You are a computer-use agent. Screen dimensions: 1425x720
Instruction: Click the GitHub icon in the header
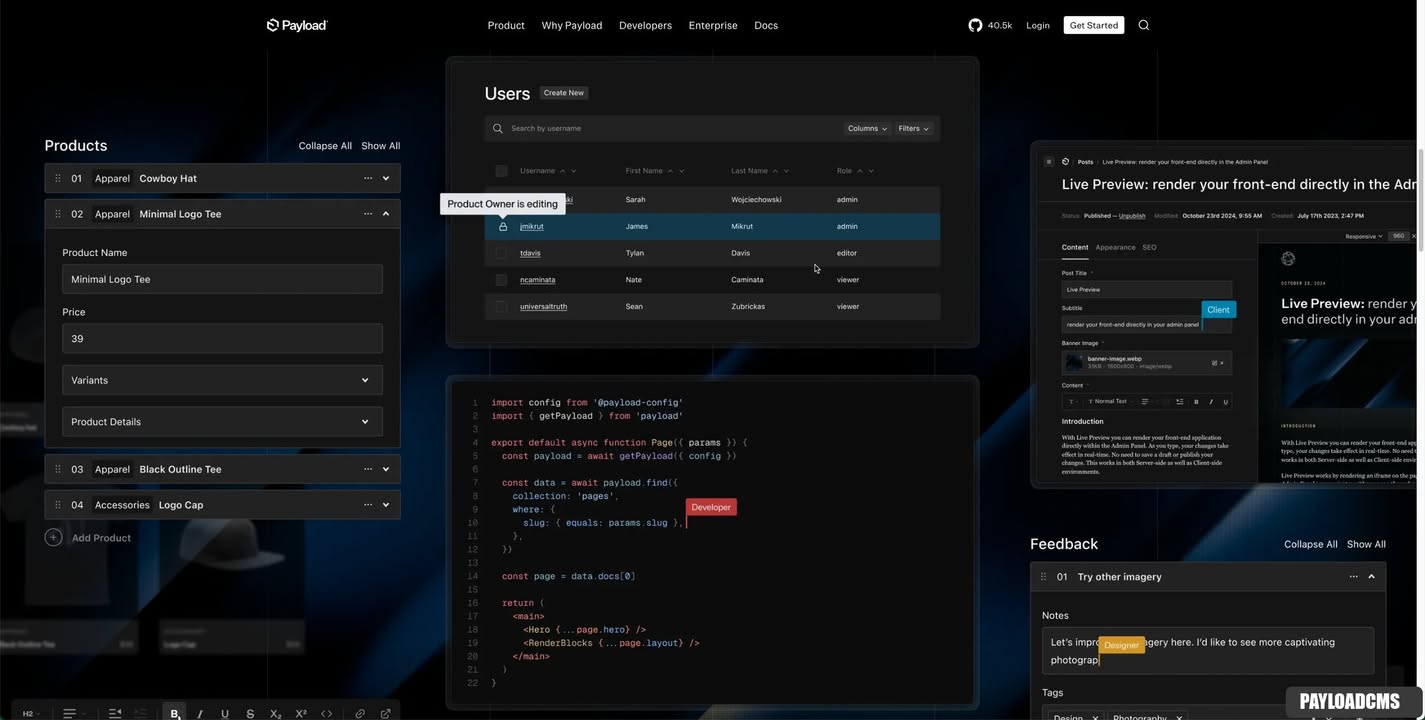point(975,25)
